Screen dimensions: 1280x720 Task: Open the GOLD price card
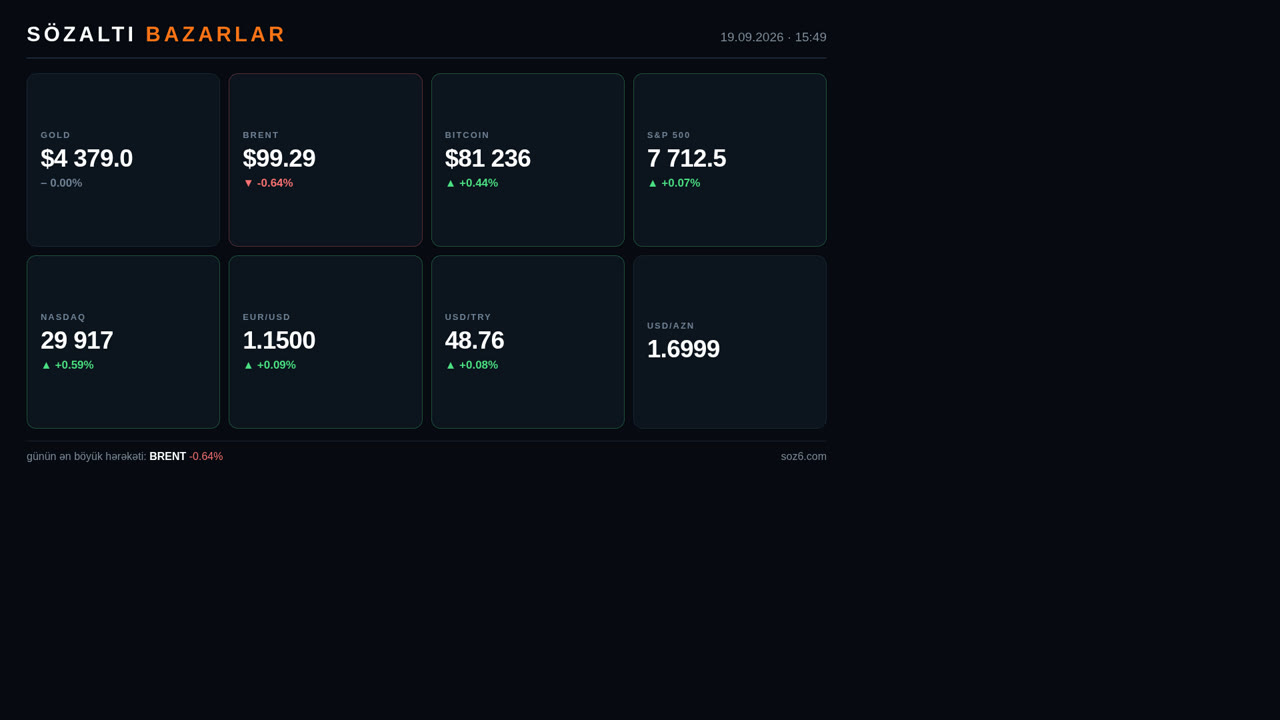tap(123, 160)
